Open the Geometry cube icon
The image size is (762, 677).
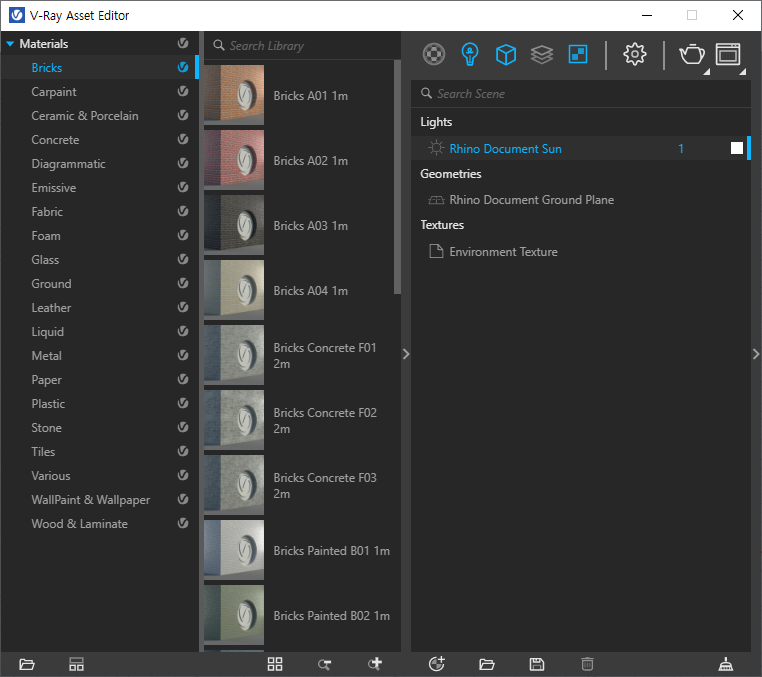[505, 54]
